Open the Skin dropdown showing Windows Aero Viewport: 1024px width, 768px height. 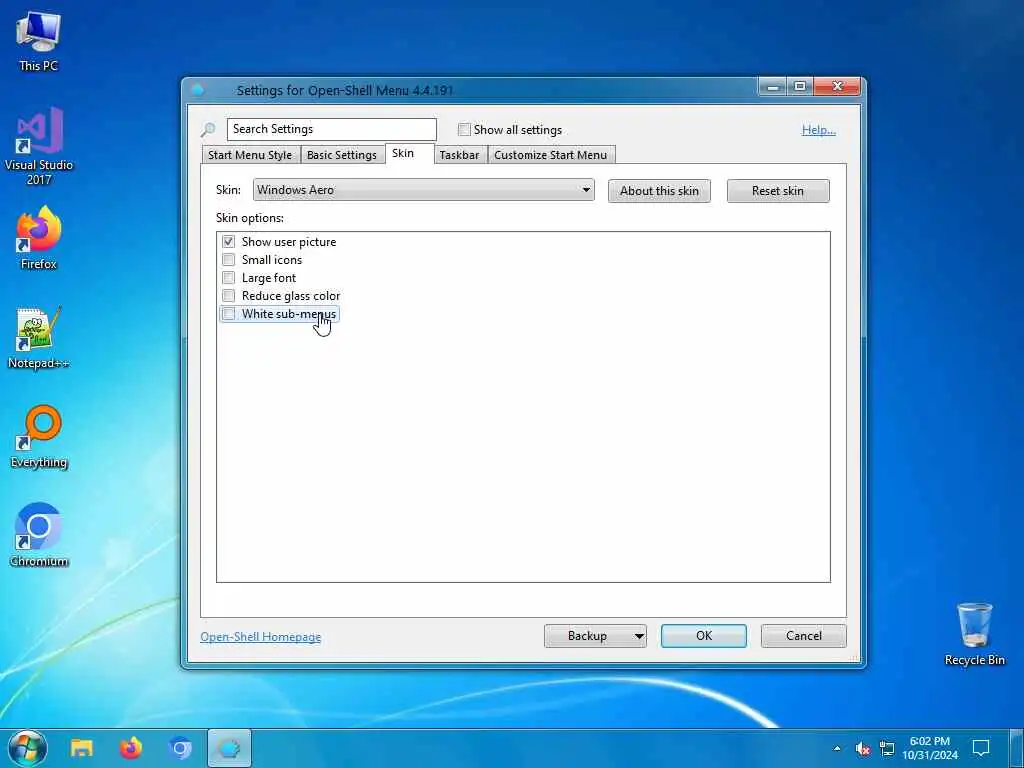(x=424, y=190)
